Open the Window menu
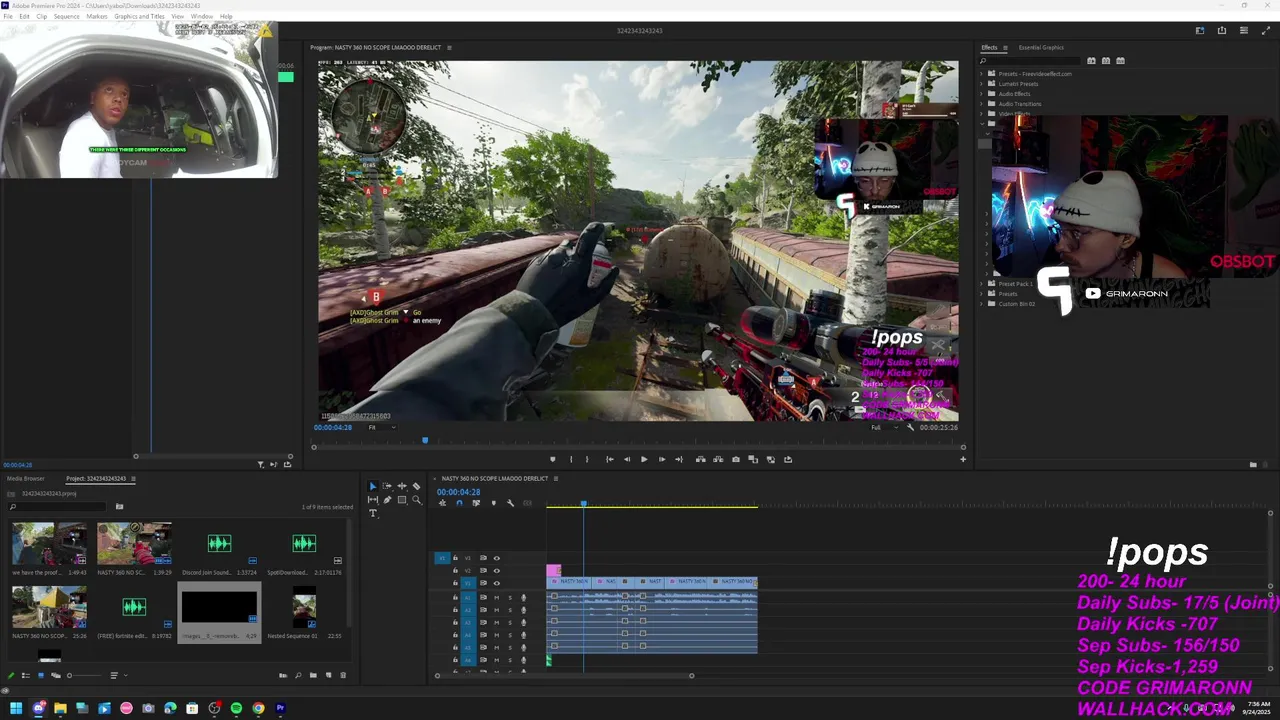Screen dimensions: 1280x720 201,17
